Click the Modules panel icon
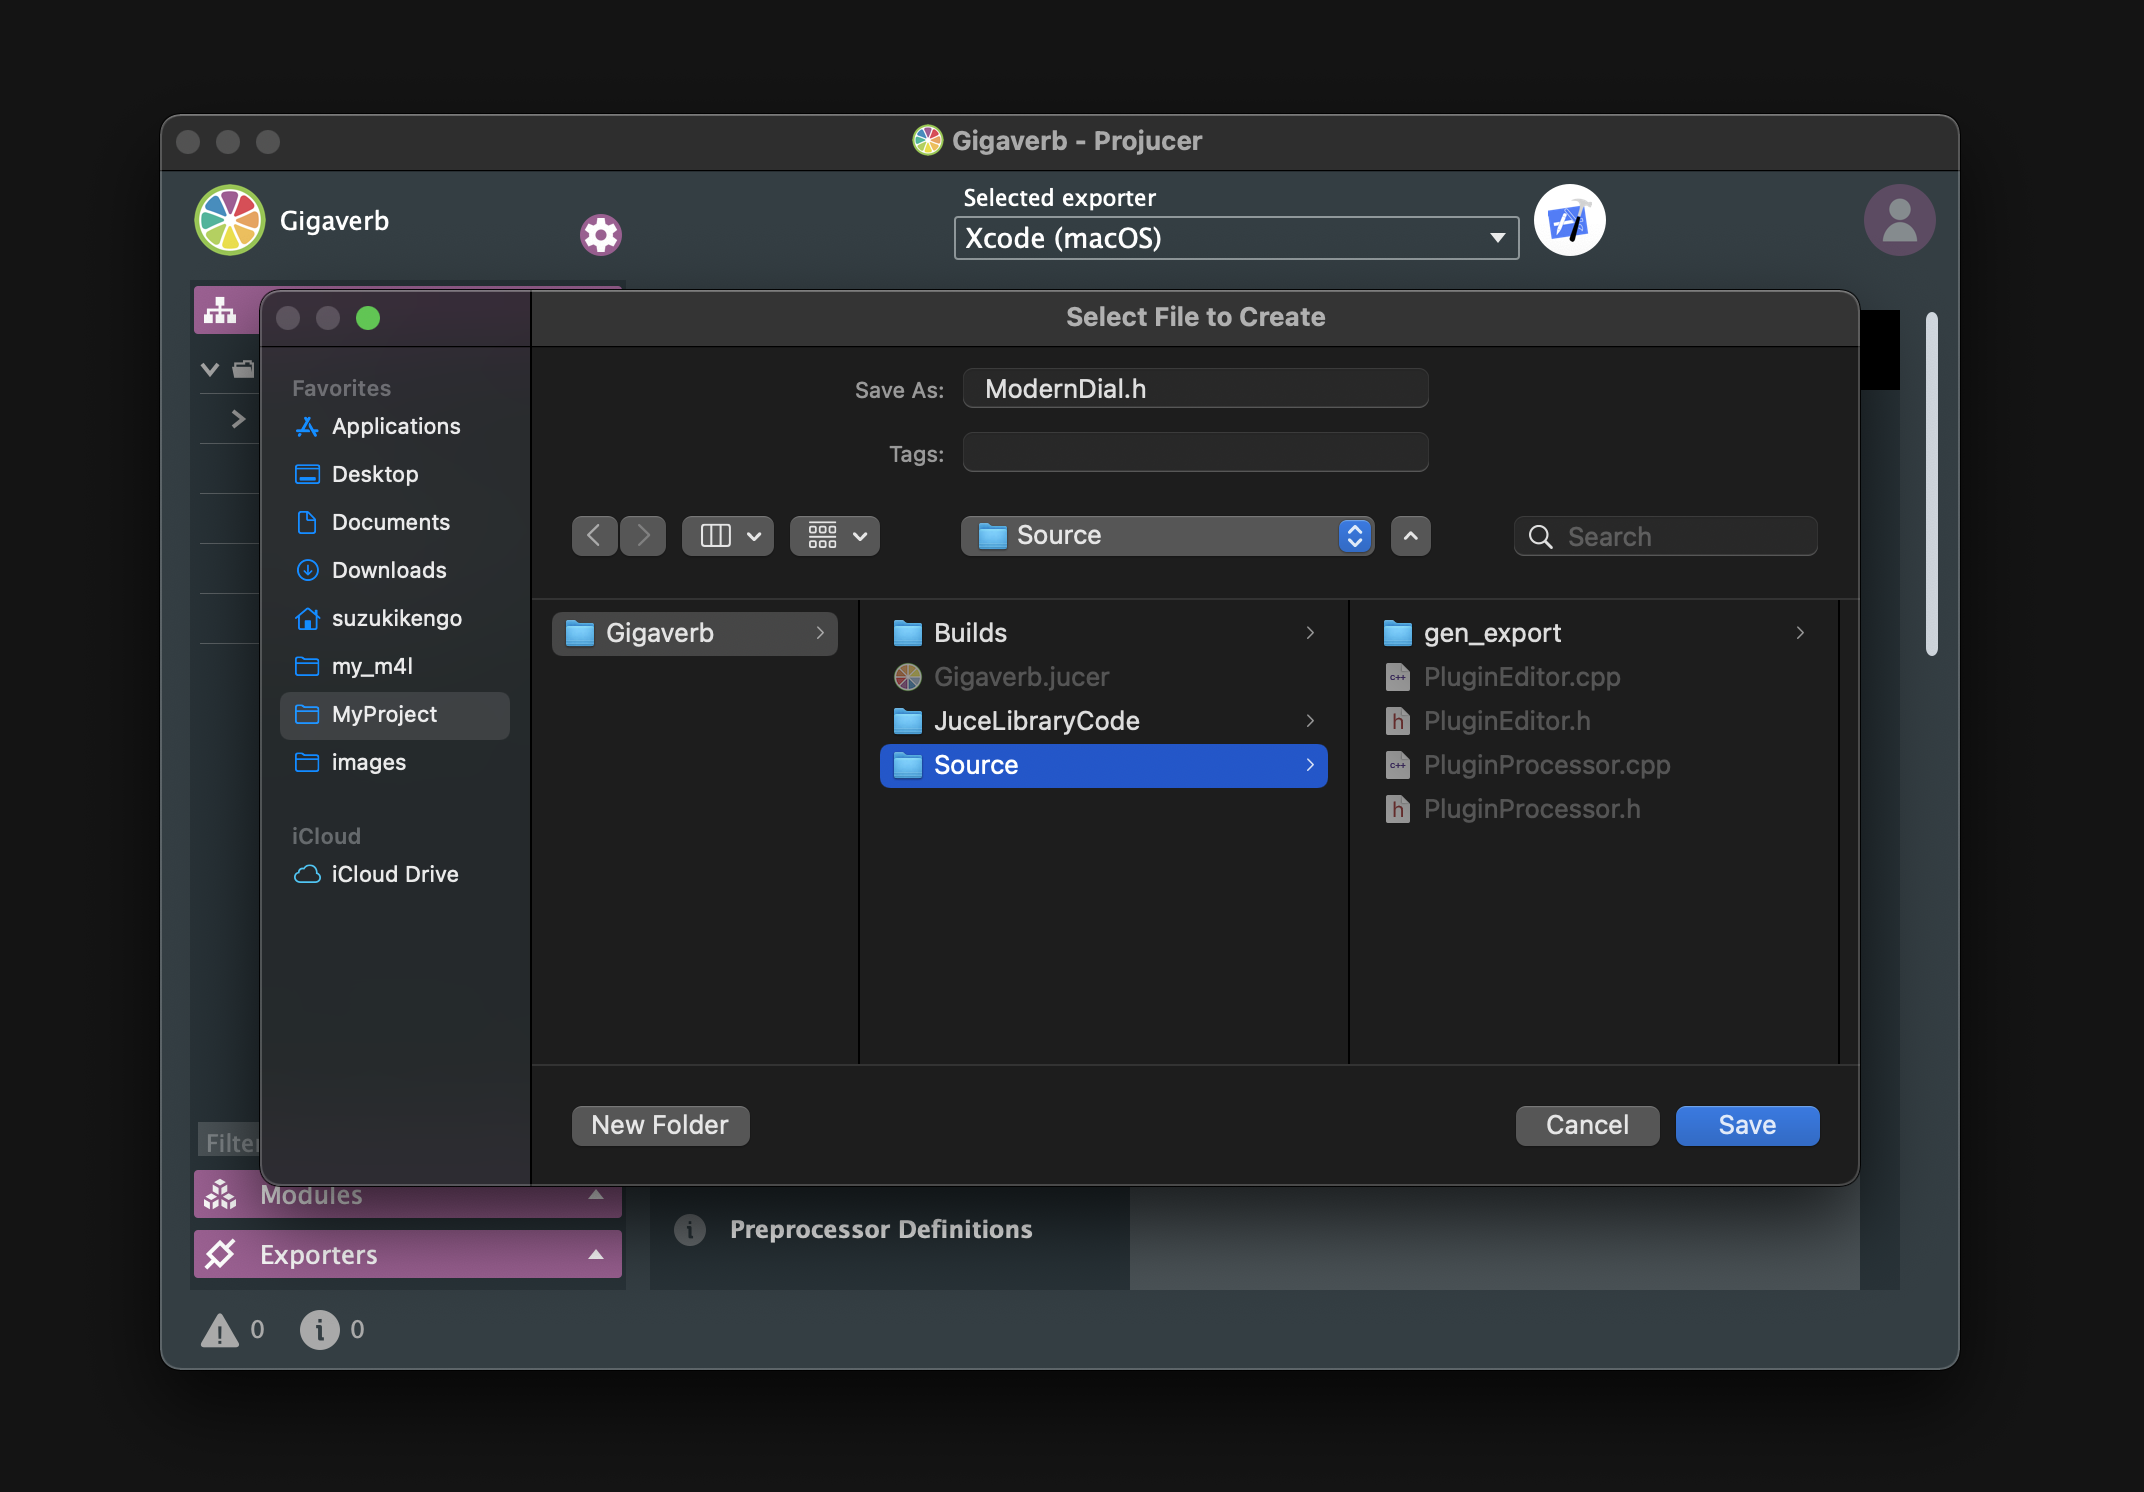This screenshot has height=1492, width=2144. [x=220, y=1194]
